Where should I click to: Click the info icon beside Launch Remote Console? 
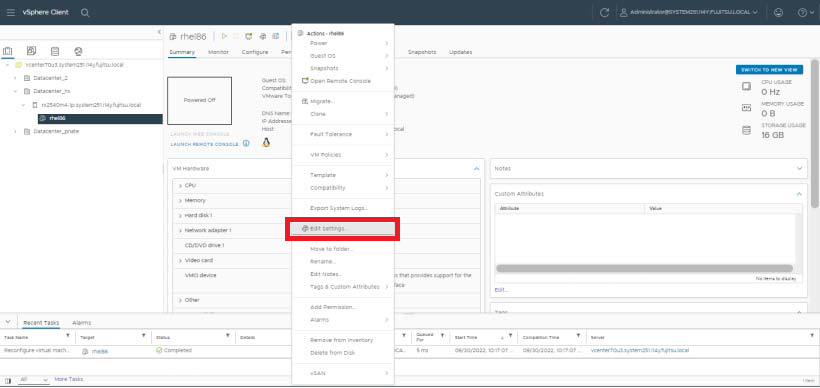(246, 143)
